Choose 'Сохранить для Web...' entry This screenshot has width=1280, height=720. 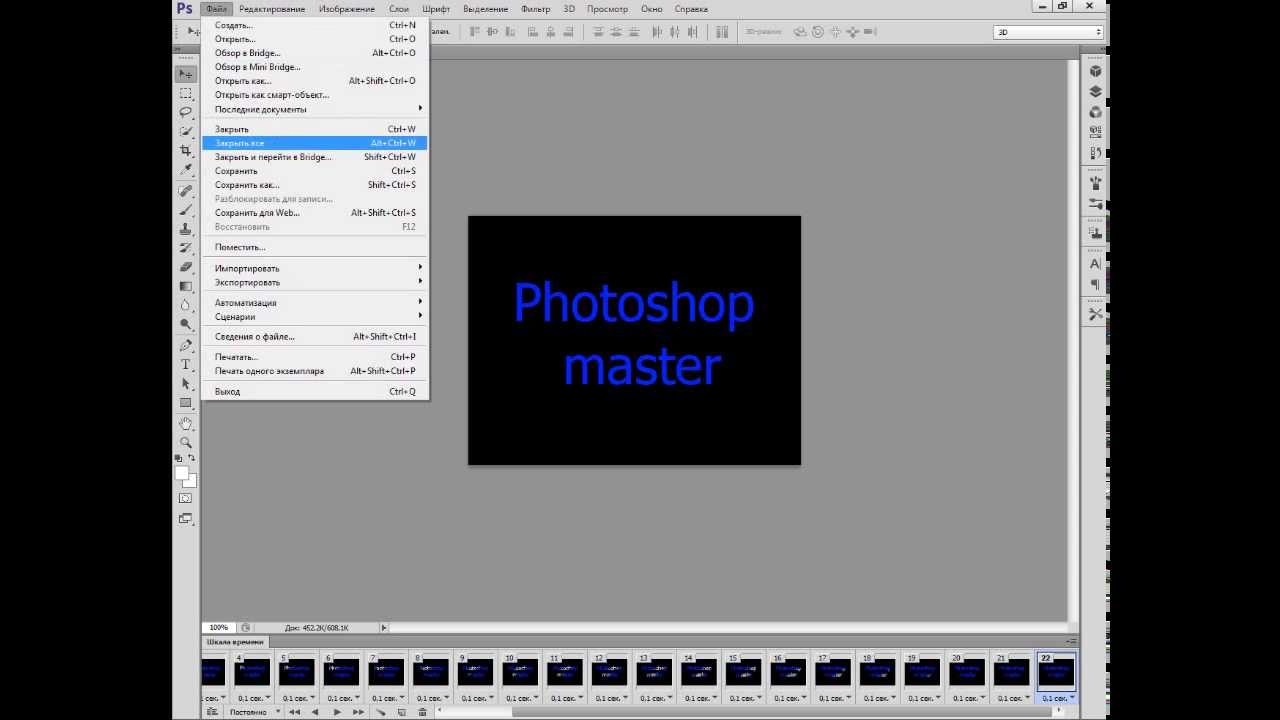point(315,212)
